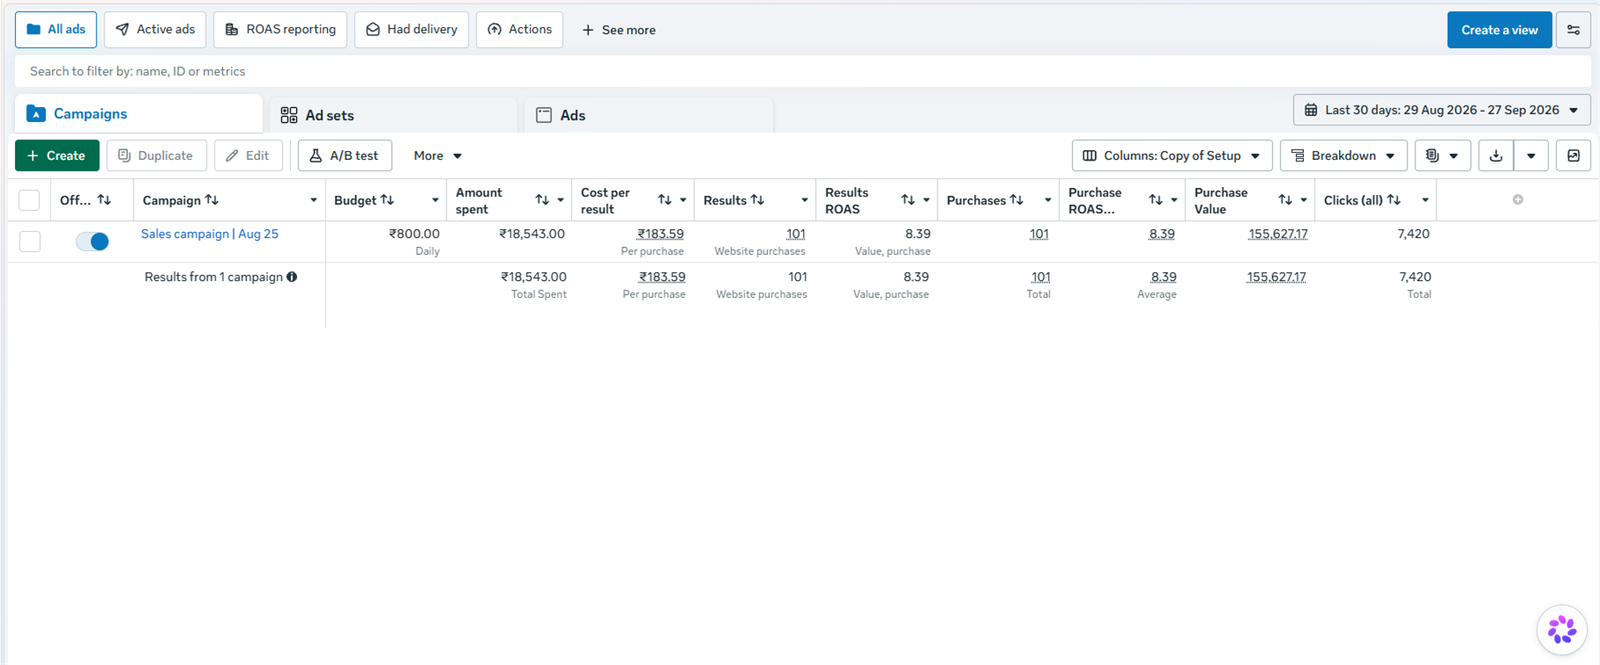Switch to the Campaigns tab

(138, 114)
